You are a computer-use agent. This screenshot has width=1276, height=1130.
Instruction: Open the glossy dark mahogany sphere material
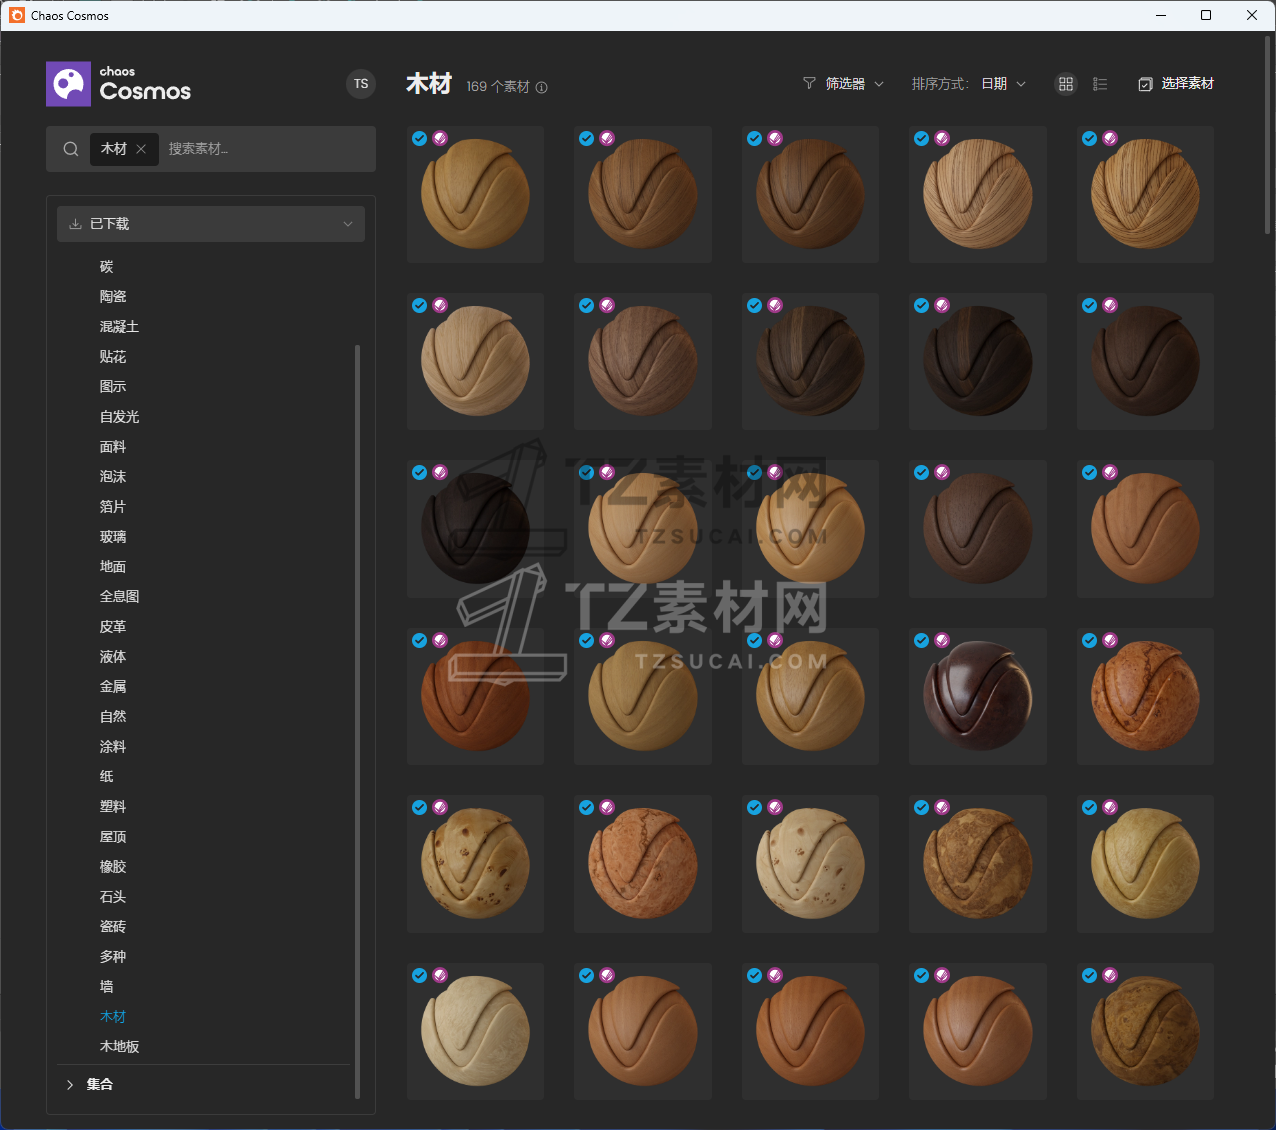978,696
